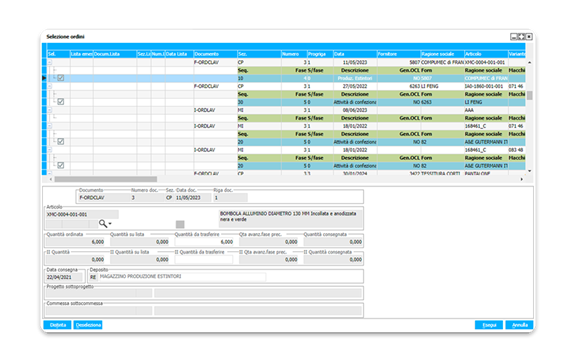Click the Quantità ordinata field 6,000
Screen dimensions: 576x362
click(x=75, y=242)
